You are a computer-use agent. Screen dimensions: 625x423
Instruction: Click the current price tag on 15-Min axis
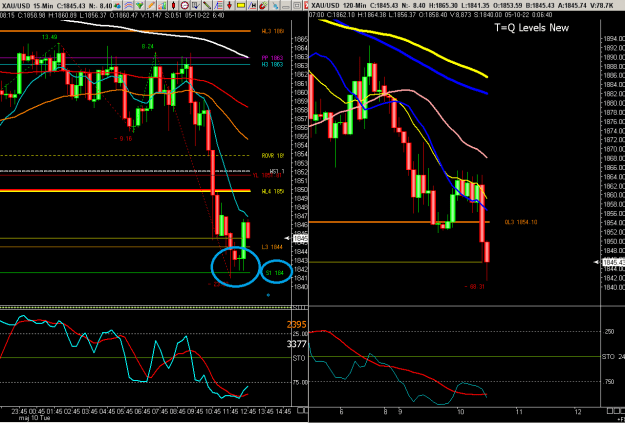pyautogui.click(x=301, y=238)
